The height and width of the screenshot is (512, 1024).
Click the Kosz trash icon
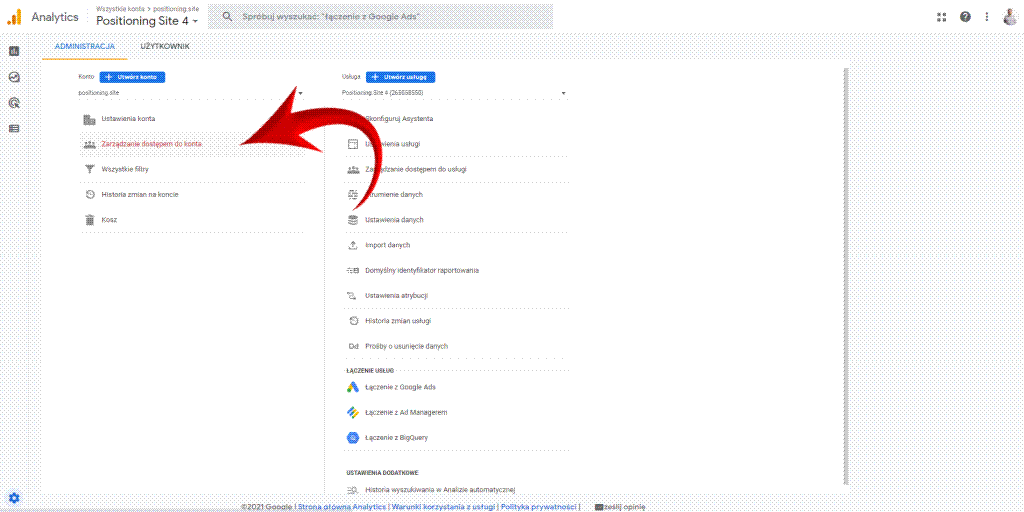click(90, 220)
